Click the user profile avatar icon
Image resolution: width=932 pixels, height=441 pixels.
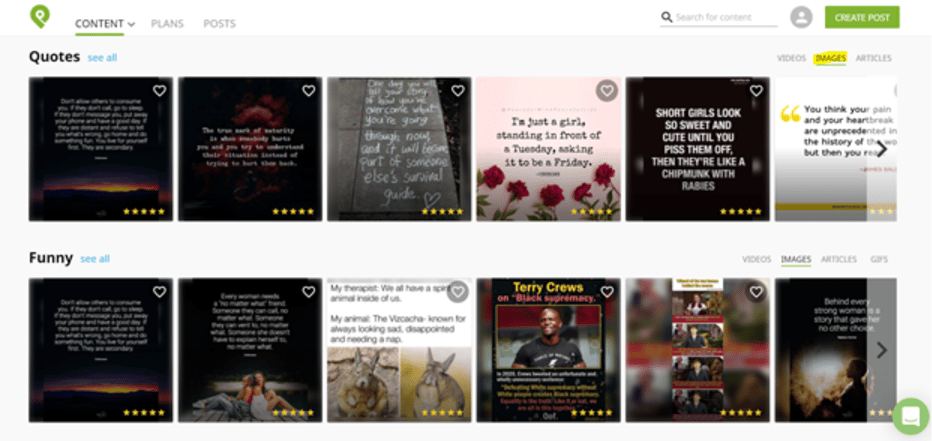800,17
